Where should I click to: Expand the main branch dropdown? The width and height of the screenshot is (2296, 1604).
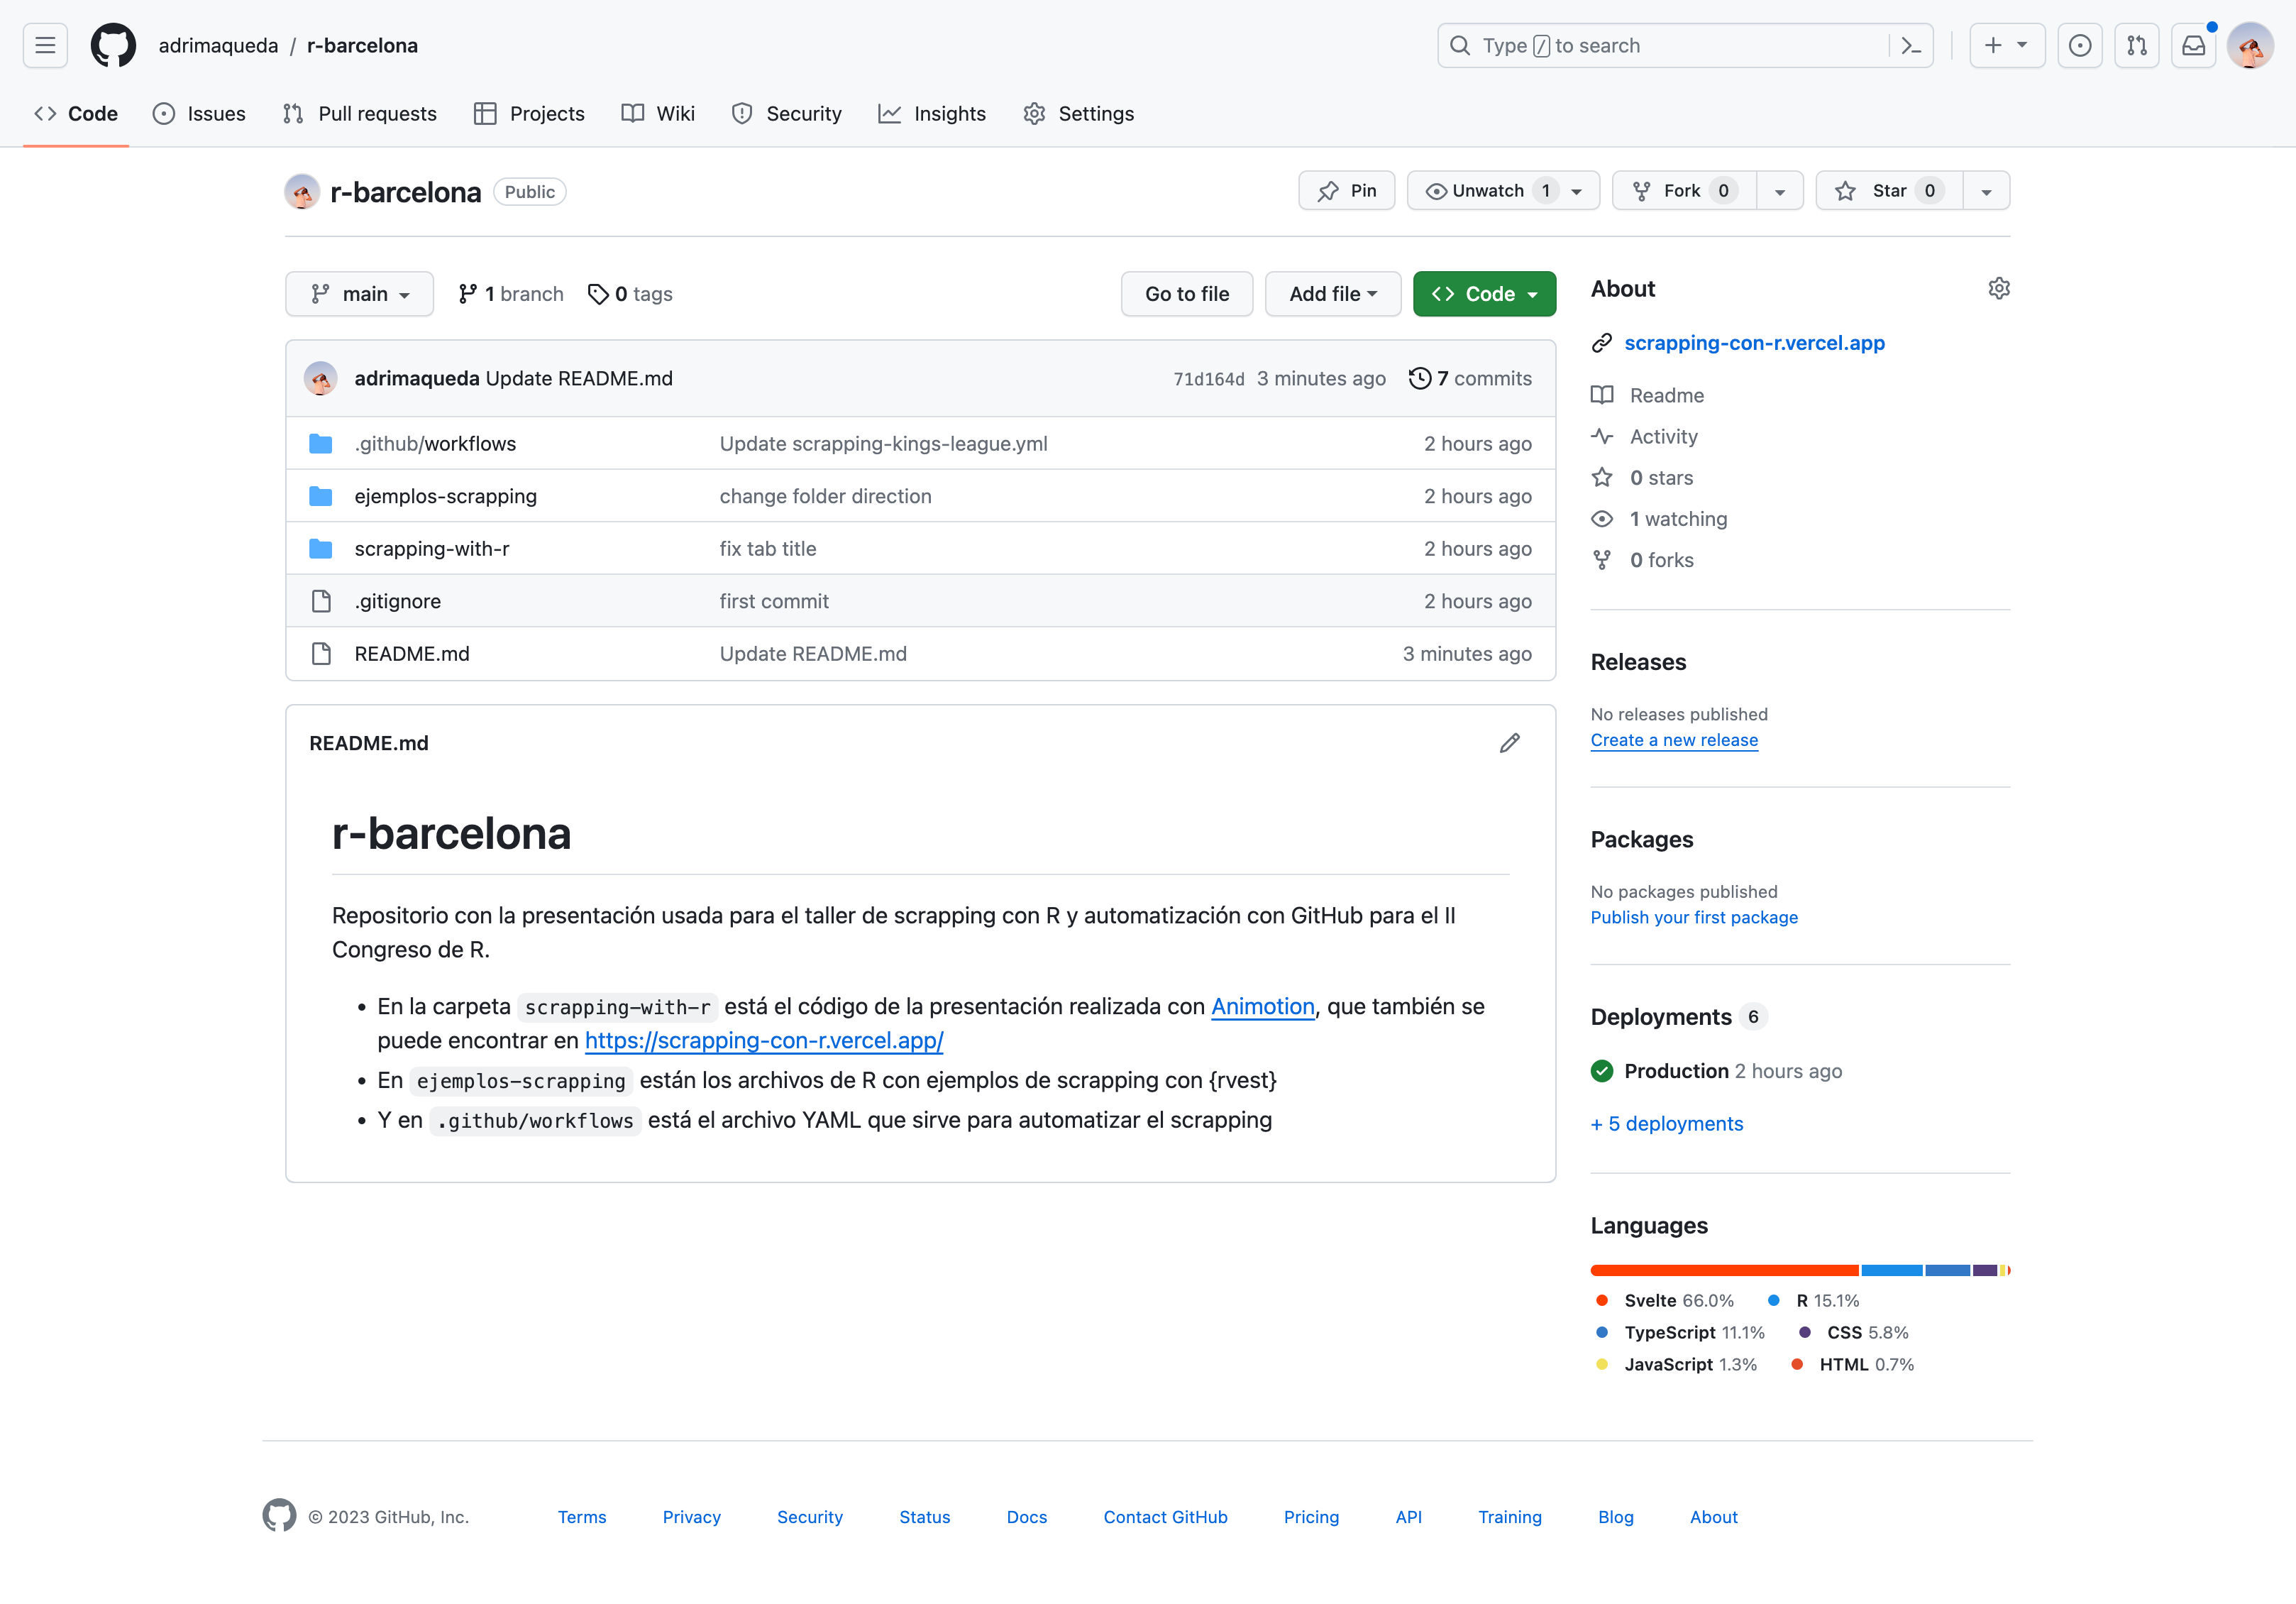pos(359,294)
